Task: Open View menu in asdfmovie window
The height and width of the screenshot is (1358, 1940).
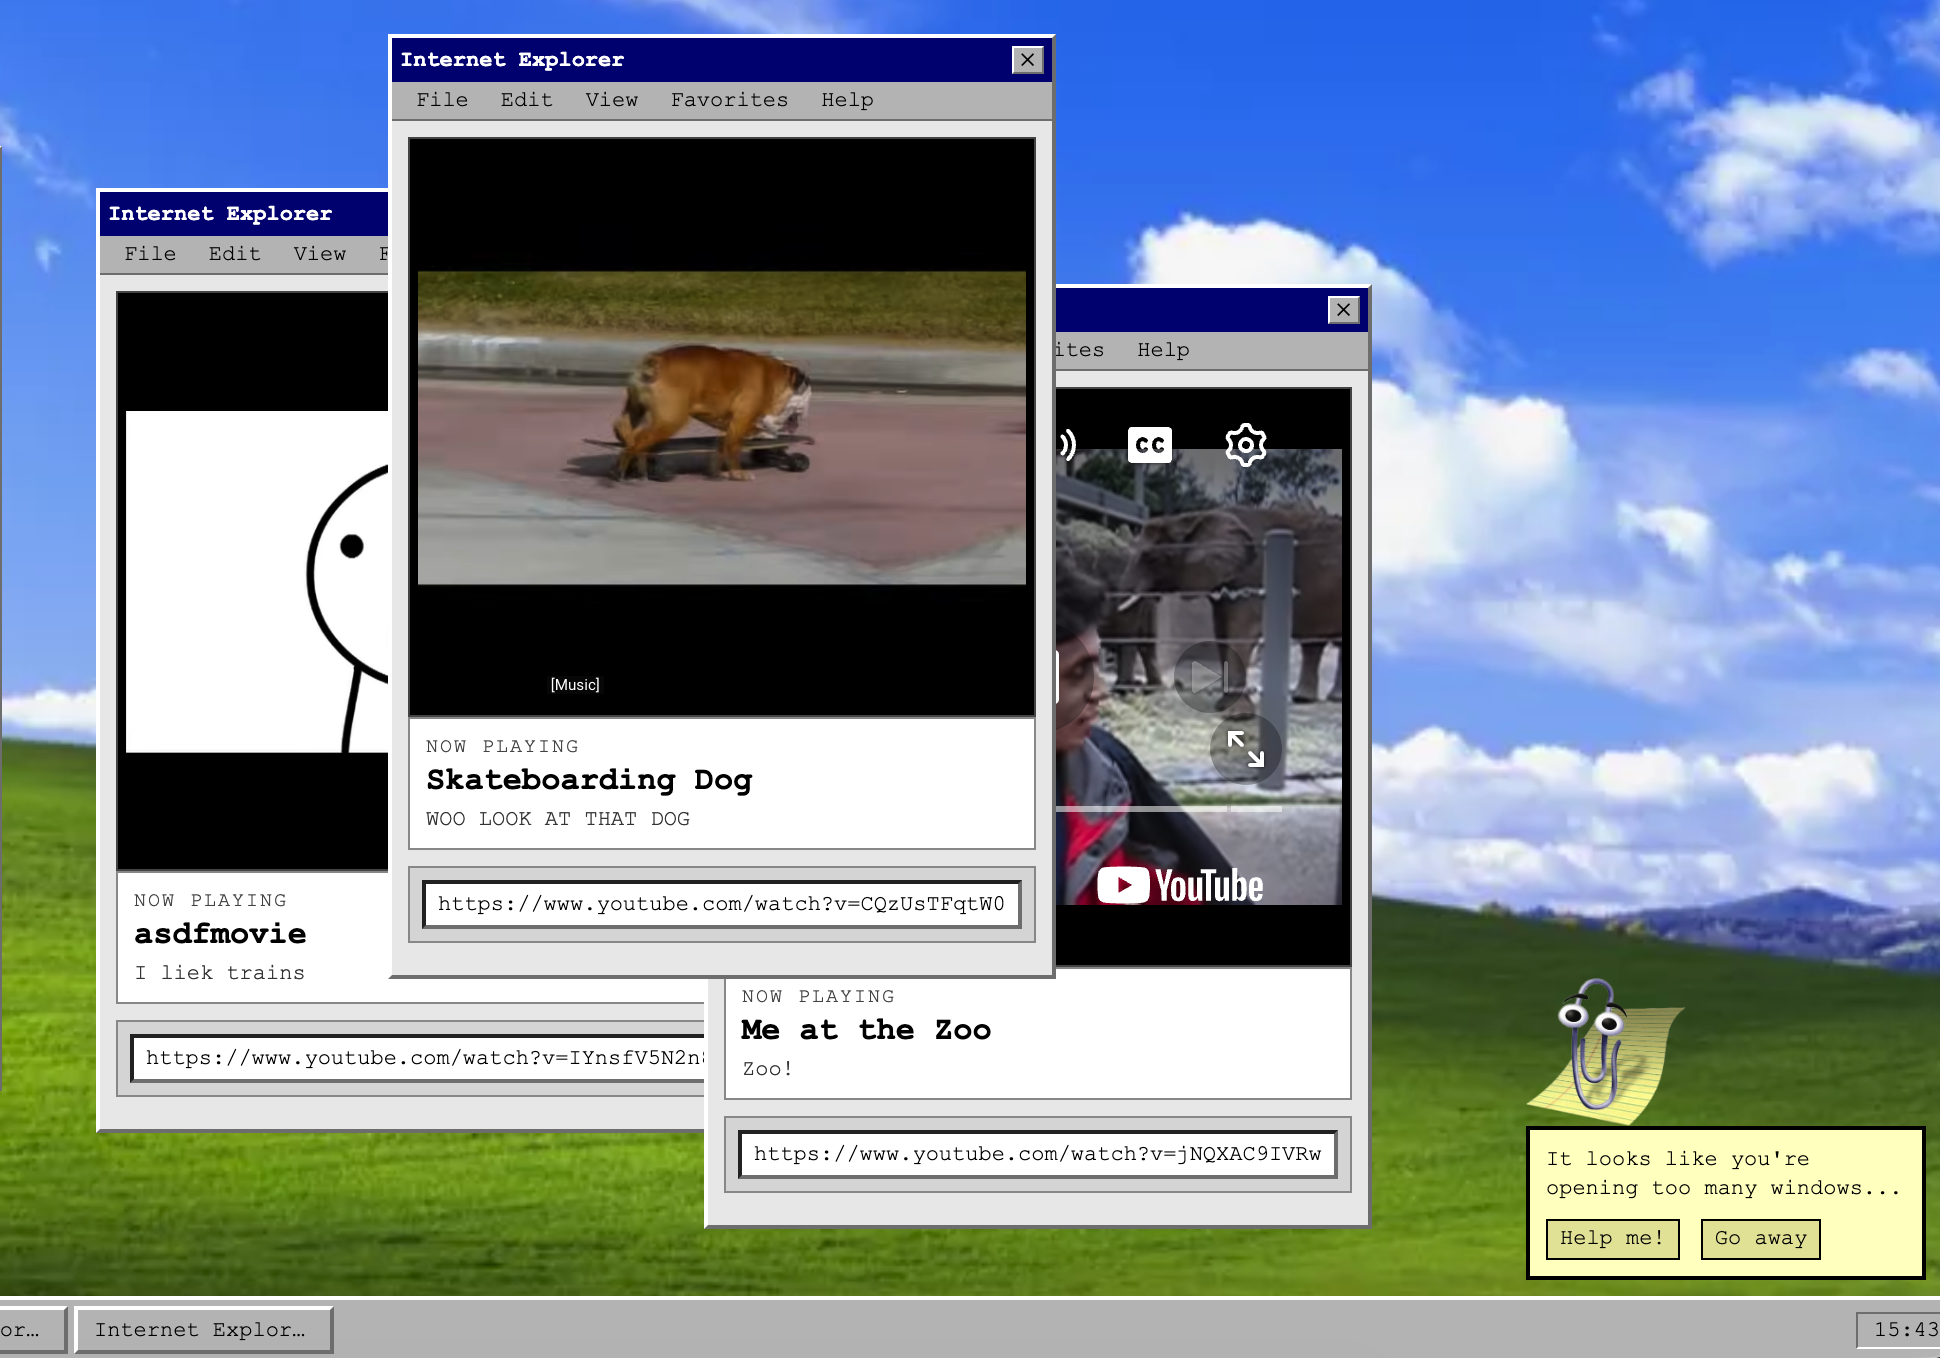Action: click(320, 254)
